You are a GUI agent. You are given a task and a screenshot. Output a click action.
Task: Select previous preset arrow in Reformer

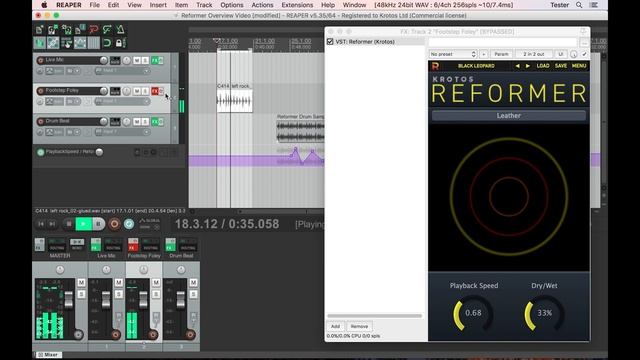coord(518,66)
